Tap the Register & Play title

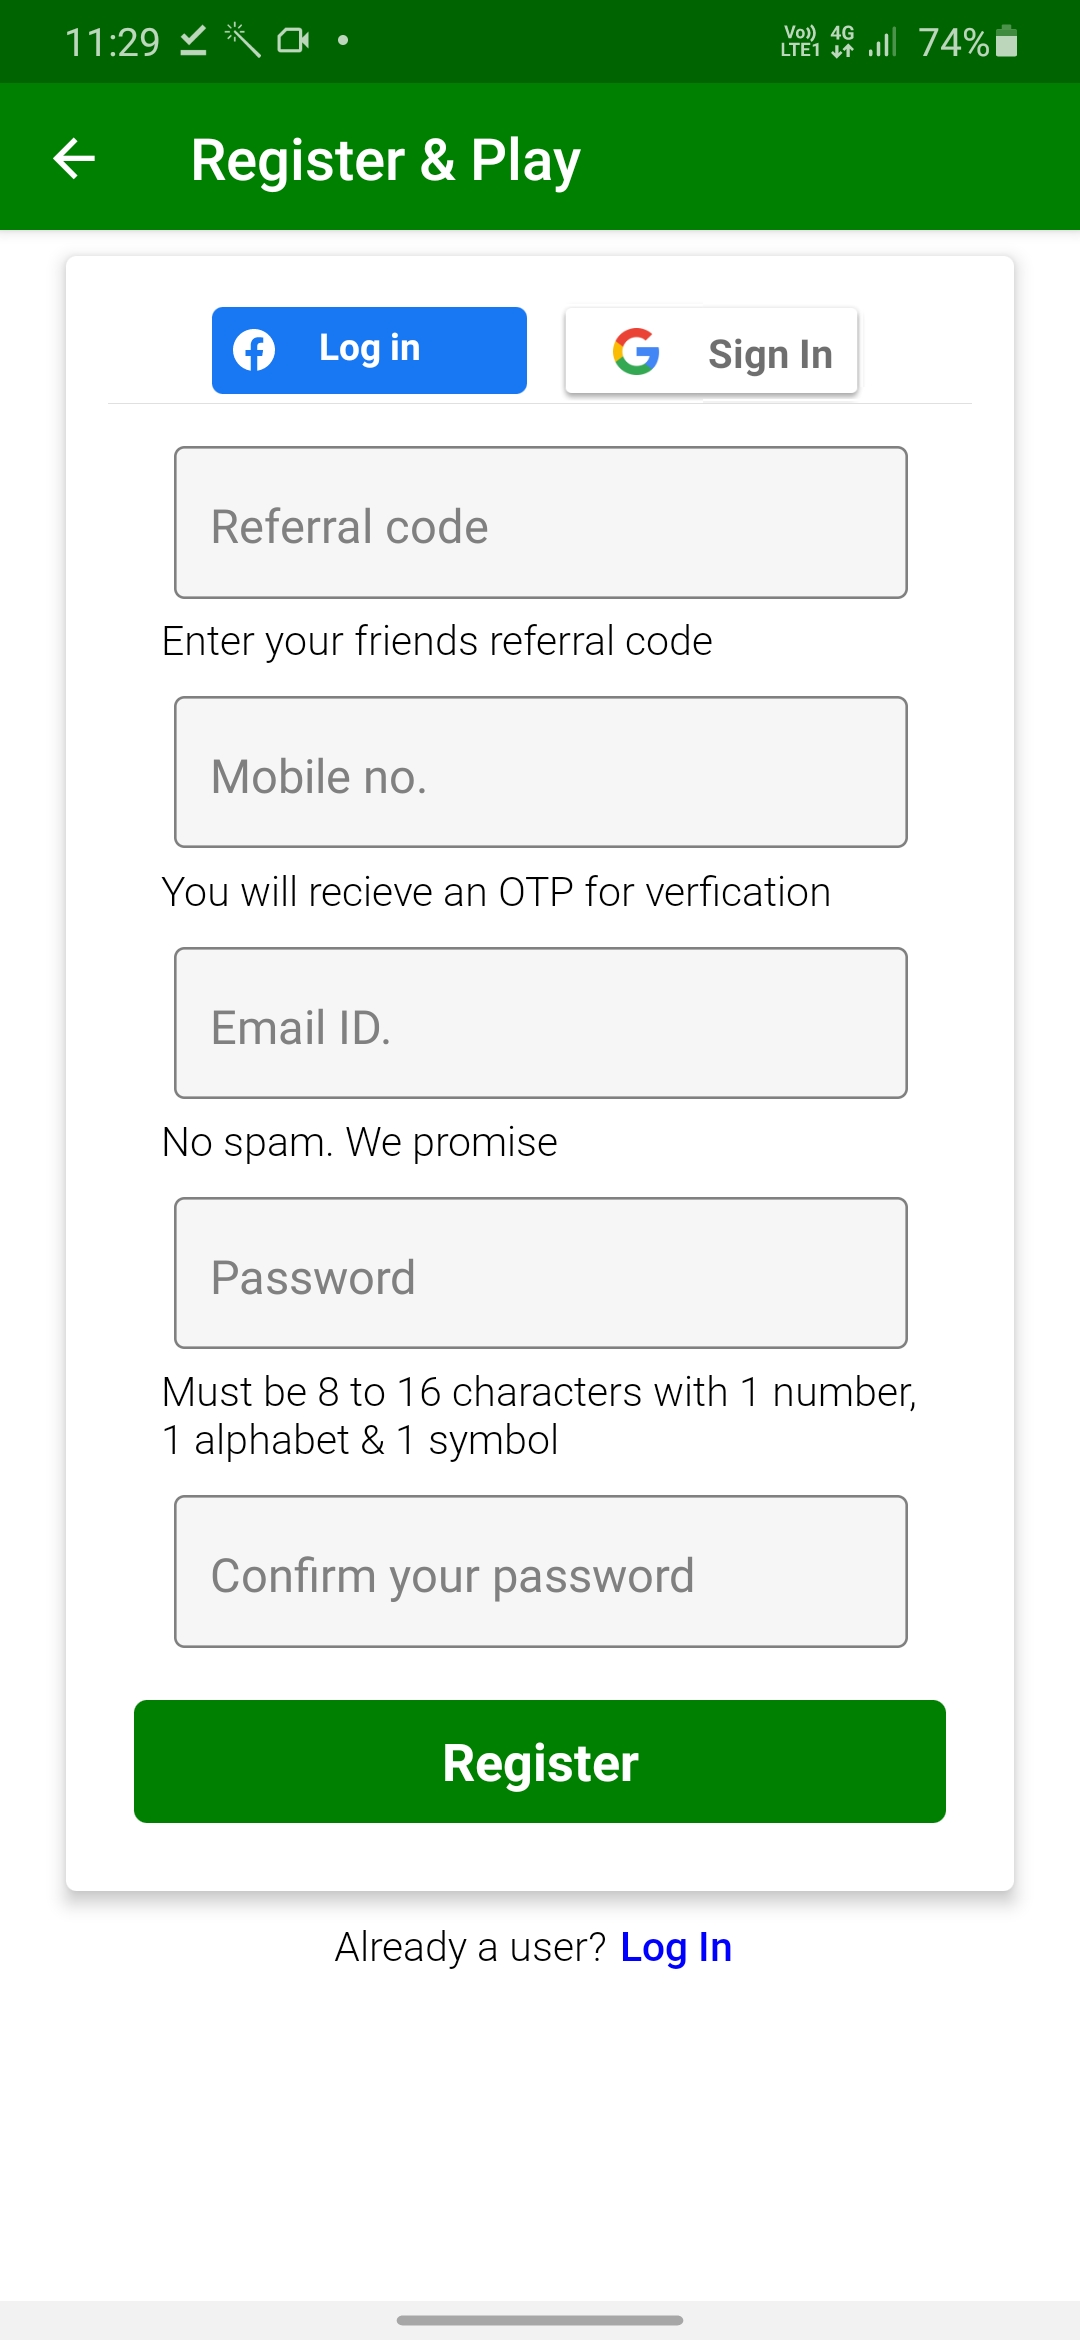click(x=385, y=160)
